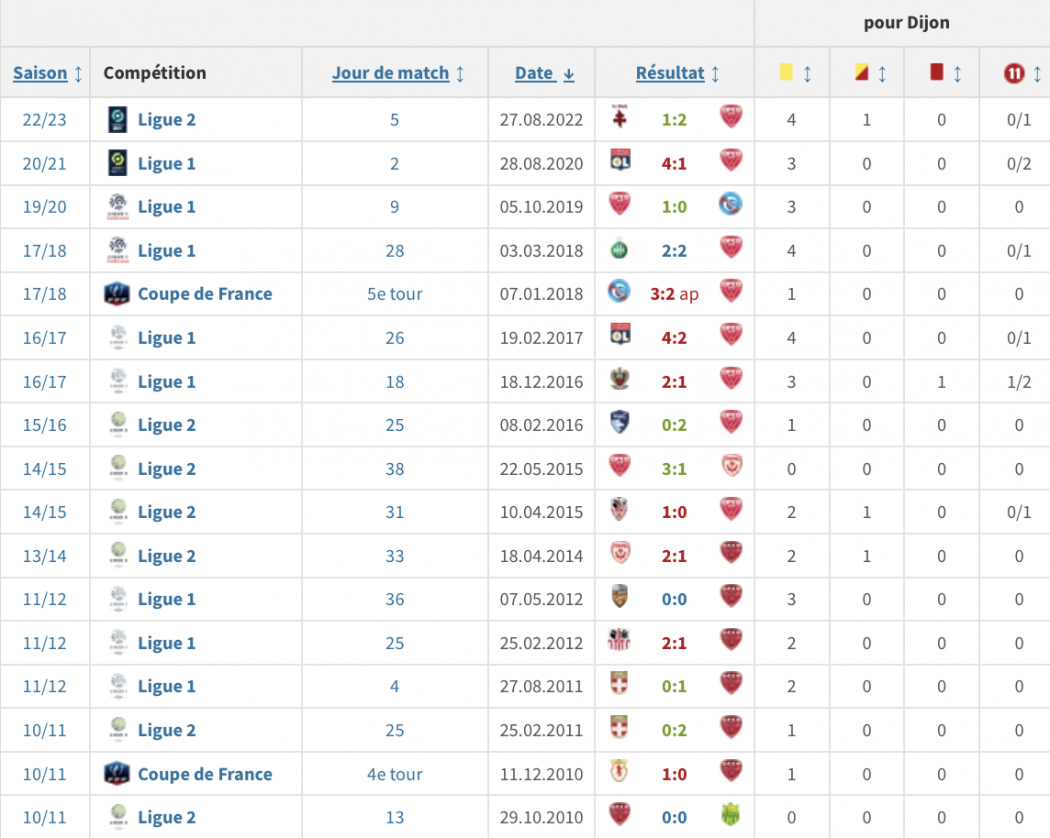
Task: Click Ligue 2 logo in 22/23 row
Action: 118,119
